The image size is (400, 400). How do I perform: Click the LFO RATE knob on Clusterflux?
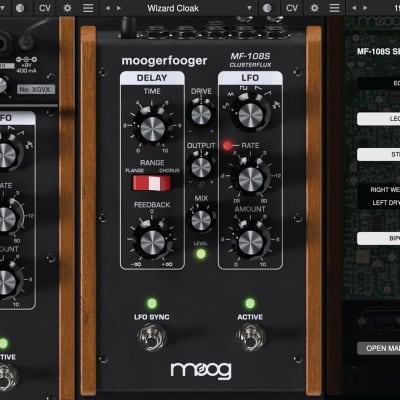(x=250, y=179)
